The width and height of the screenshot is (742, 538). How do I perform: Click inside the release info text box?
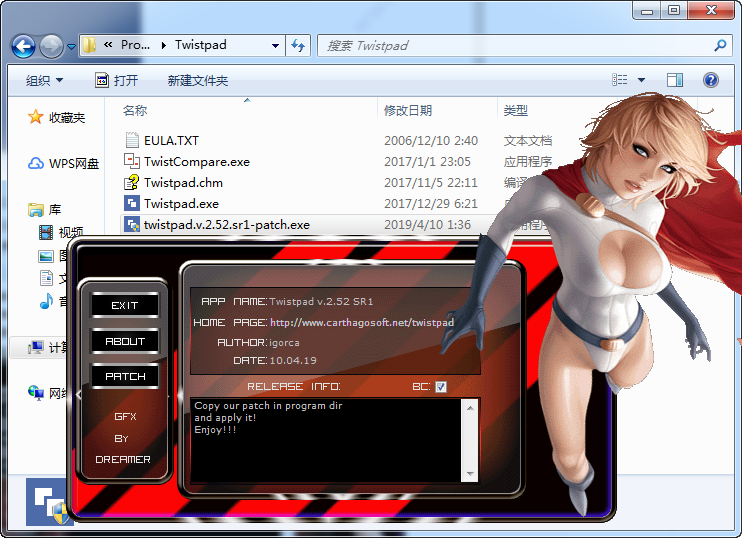[326, 441]
